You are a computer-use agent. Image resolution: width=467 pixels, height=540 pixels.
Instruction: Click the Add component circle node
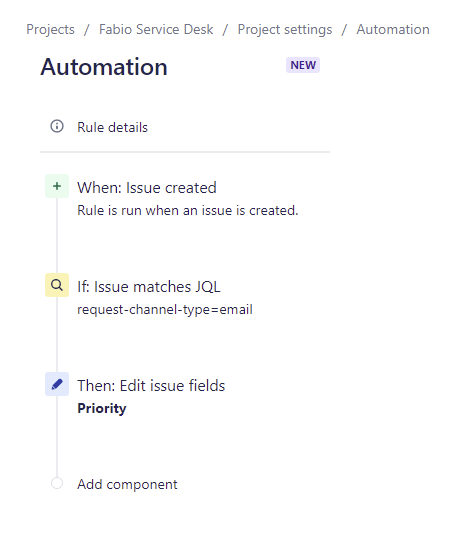click(x=57, y=483)
